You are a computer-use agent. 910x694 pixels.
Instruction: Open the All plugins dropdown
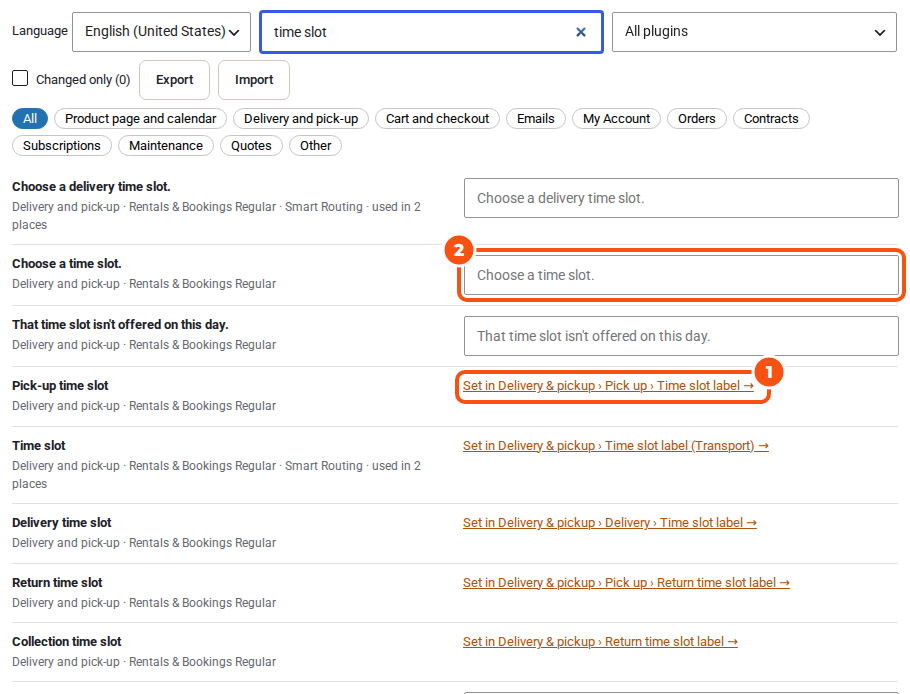(x=754, y=31)
